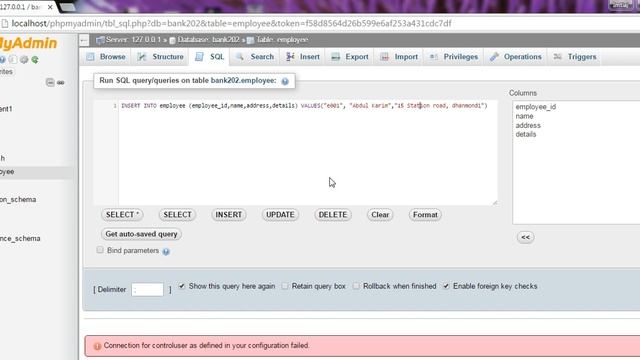Click the phpMyAdmin logo
This screenshot has height=360, width=640.
point(28,43)
